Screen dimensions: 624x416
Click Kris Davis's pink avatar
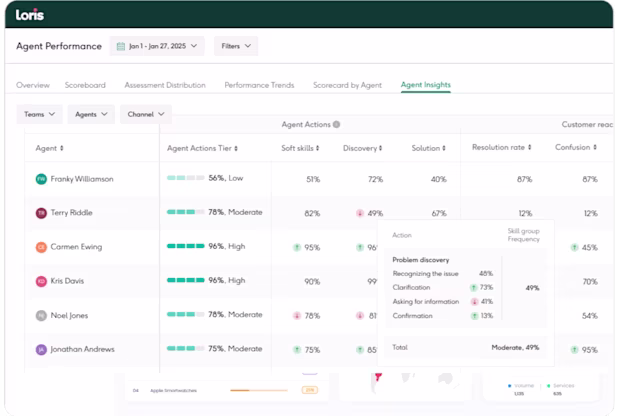tap(41, 281)
